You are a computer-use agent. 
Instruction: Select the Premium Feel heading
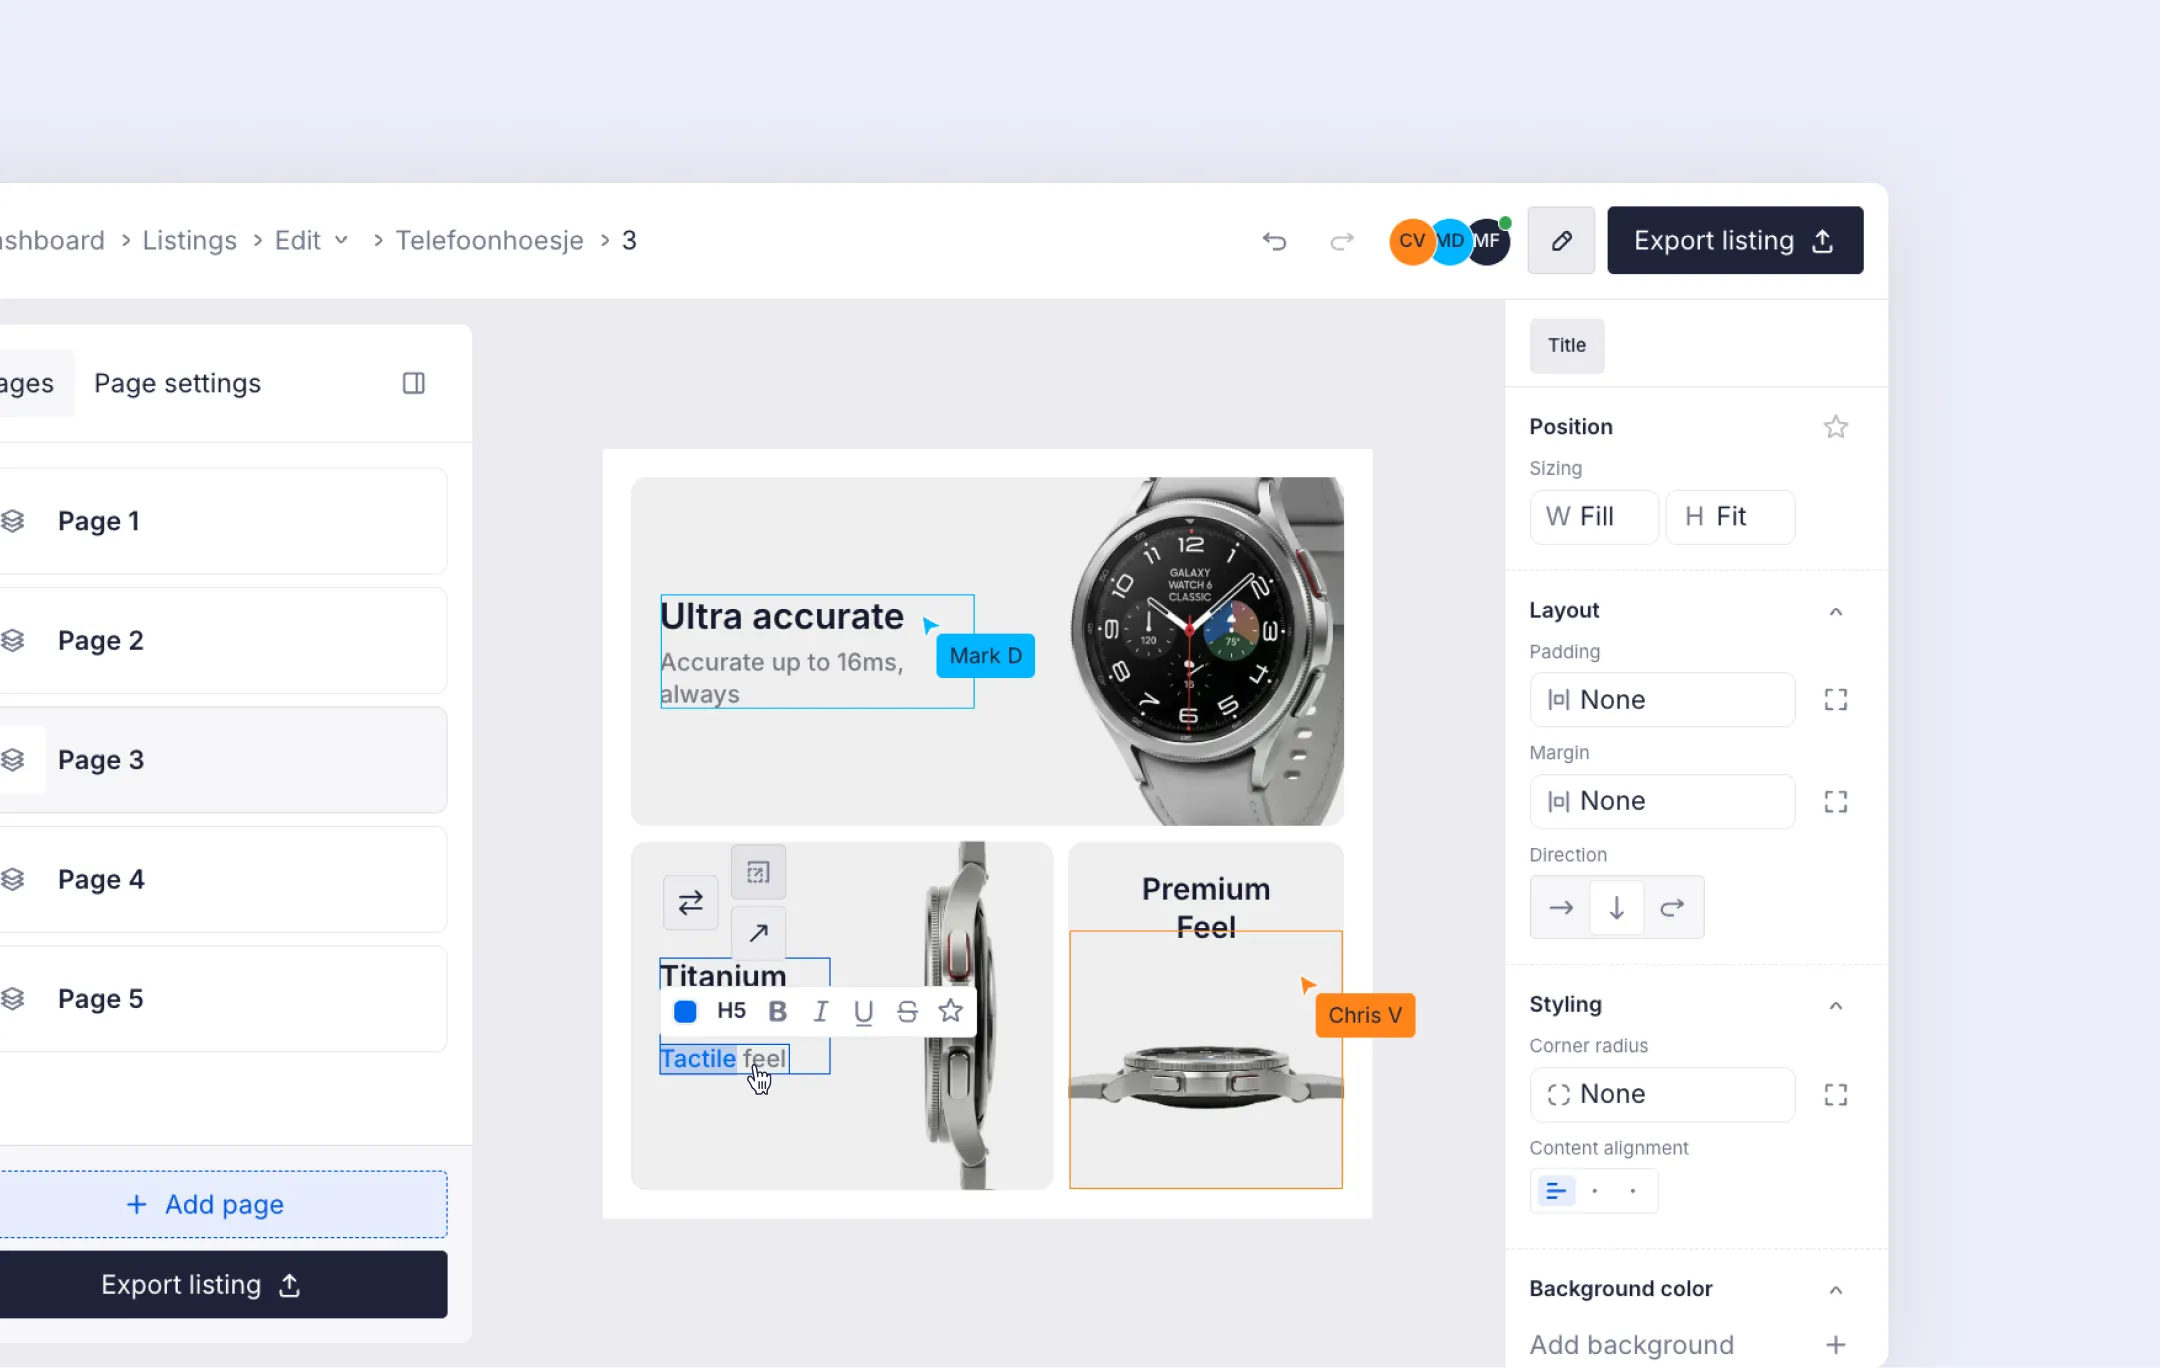pos(1206,908)
